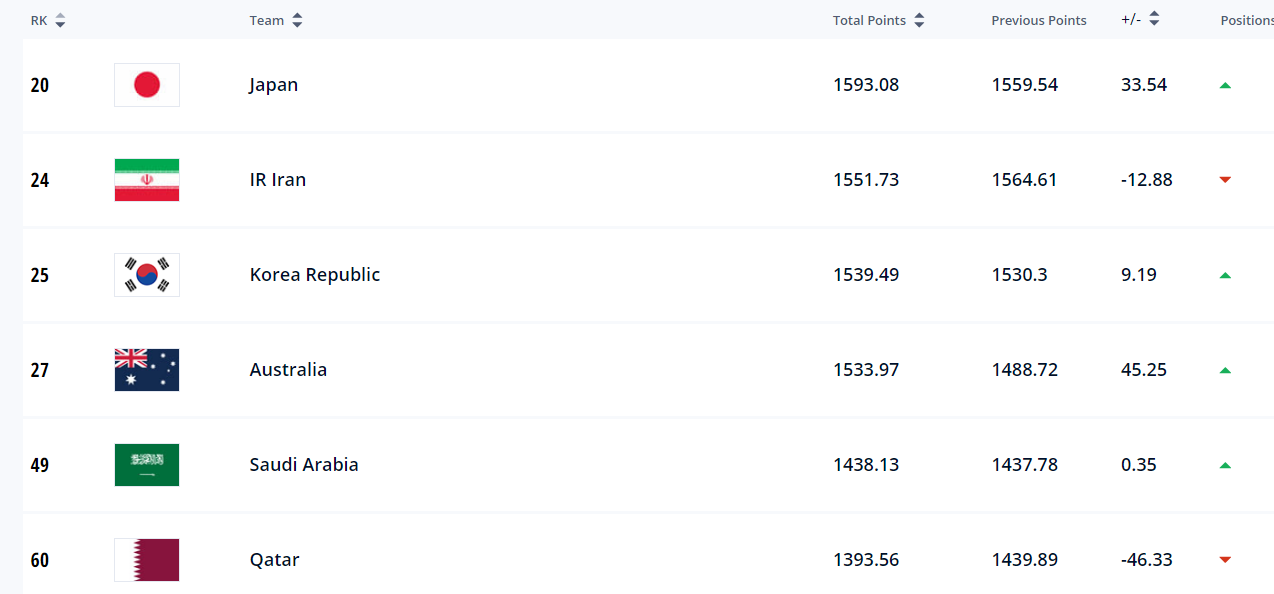The image size is (1274, 594).
Task: Sort by +/- column arrows
Action: tap(1154, 19)
